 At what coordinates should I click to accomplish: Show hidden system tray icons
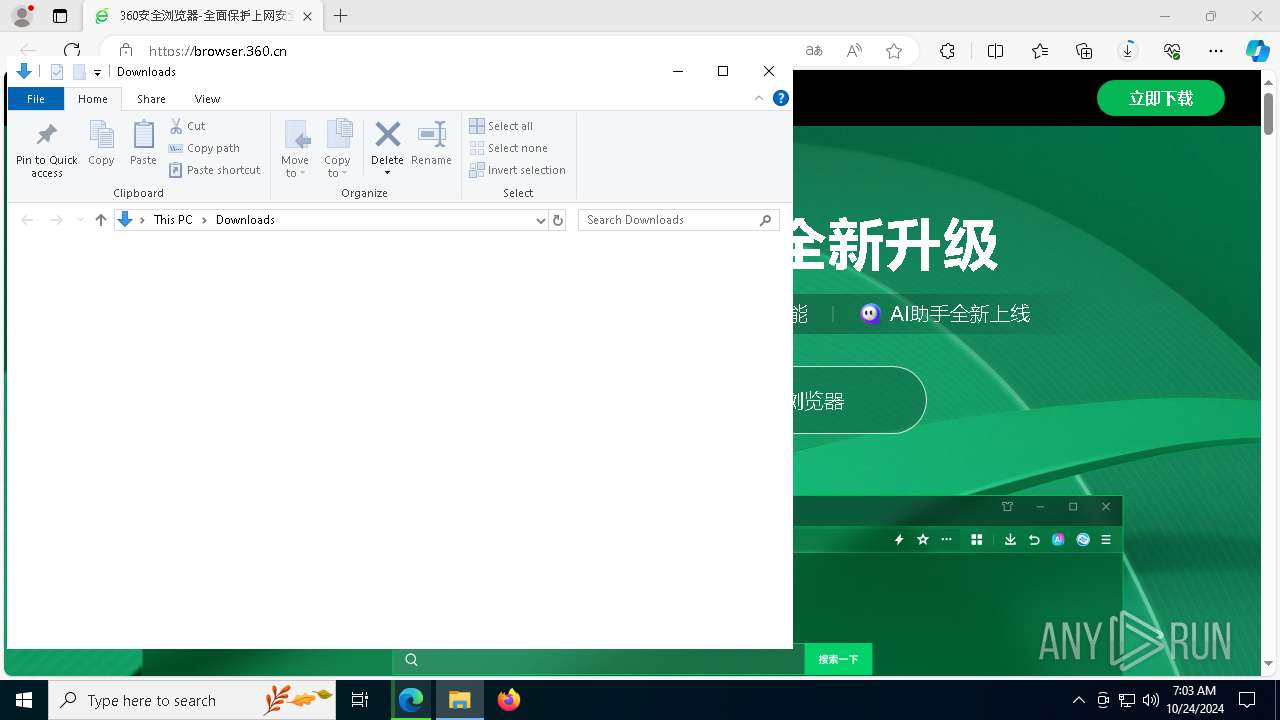point(1078,700)
